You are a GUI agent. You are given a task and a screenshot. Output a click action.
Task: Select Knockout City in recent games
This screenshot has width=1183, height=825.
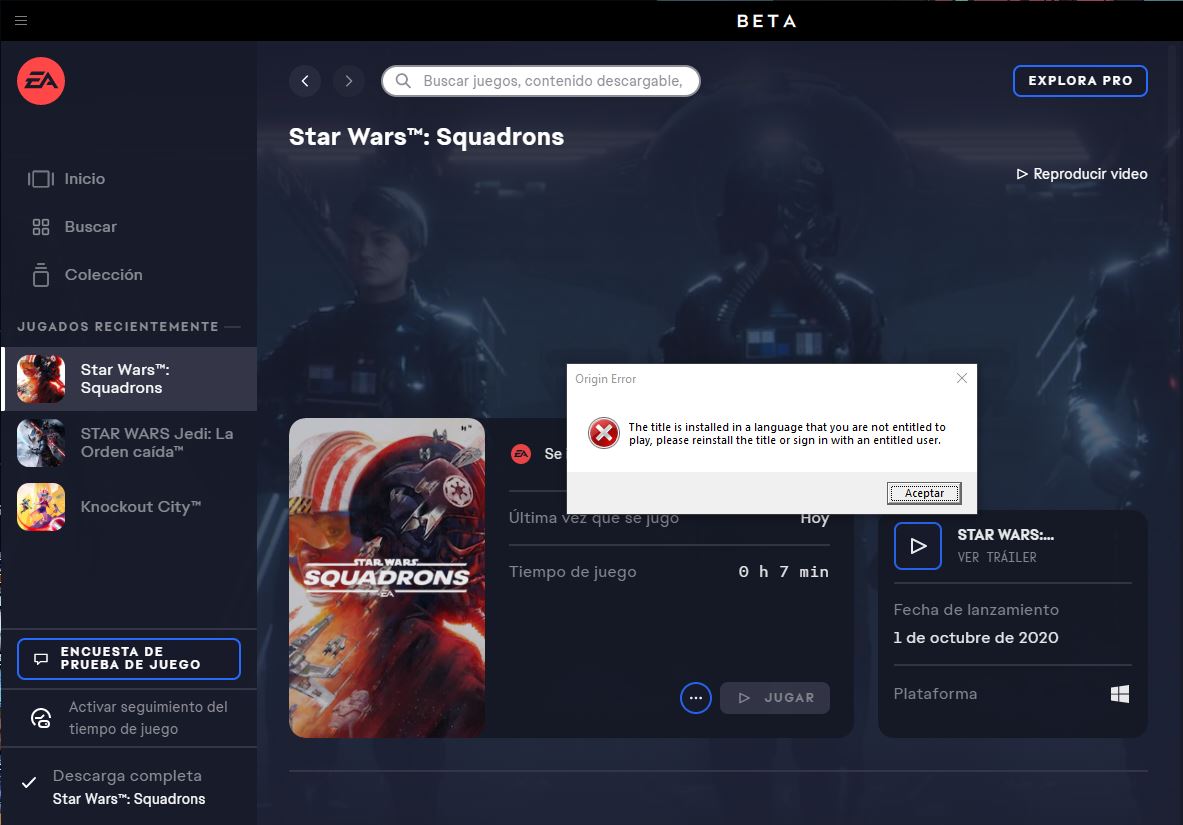coord(128,507)
